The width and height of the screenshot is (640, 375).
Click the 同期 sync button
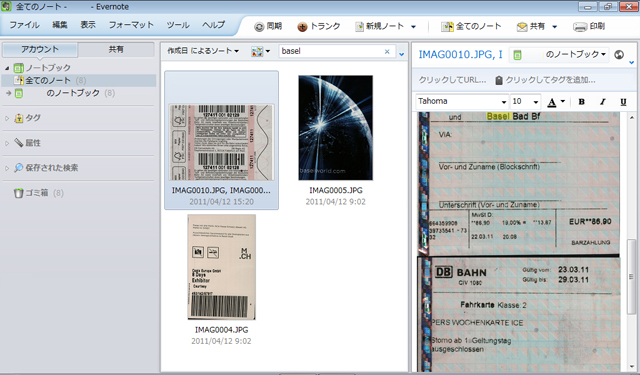coord(268,27)
